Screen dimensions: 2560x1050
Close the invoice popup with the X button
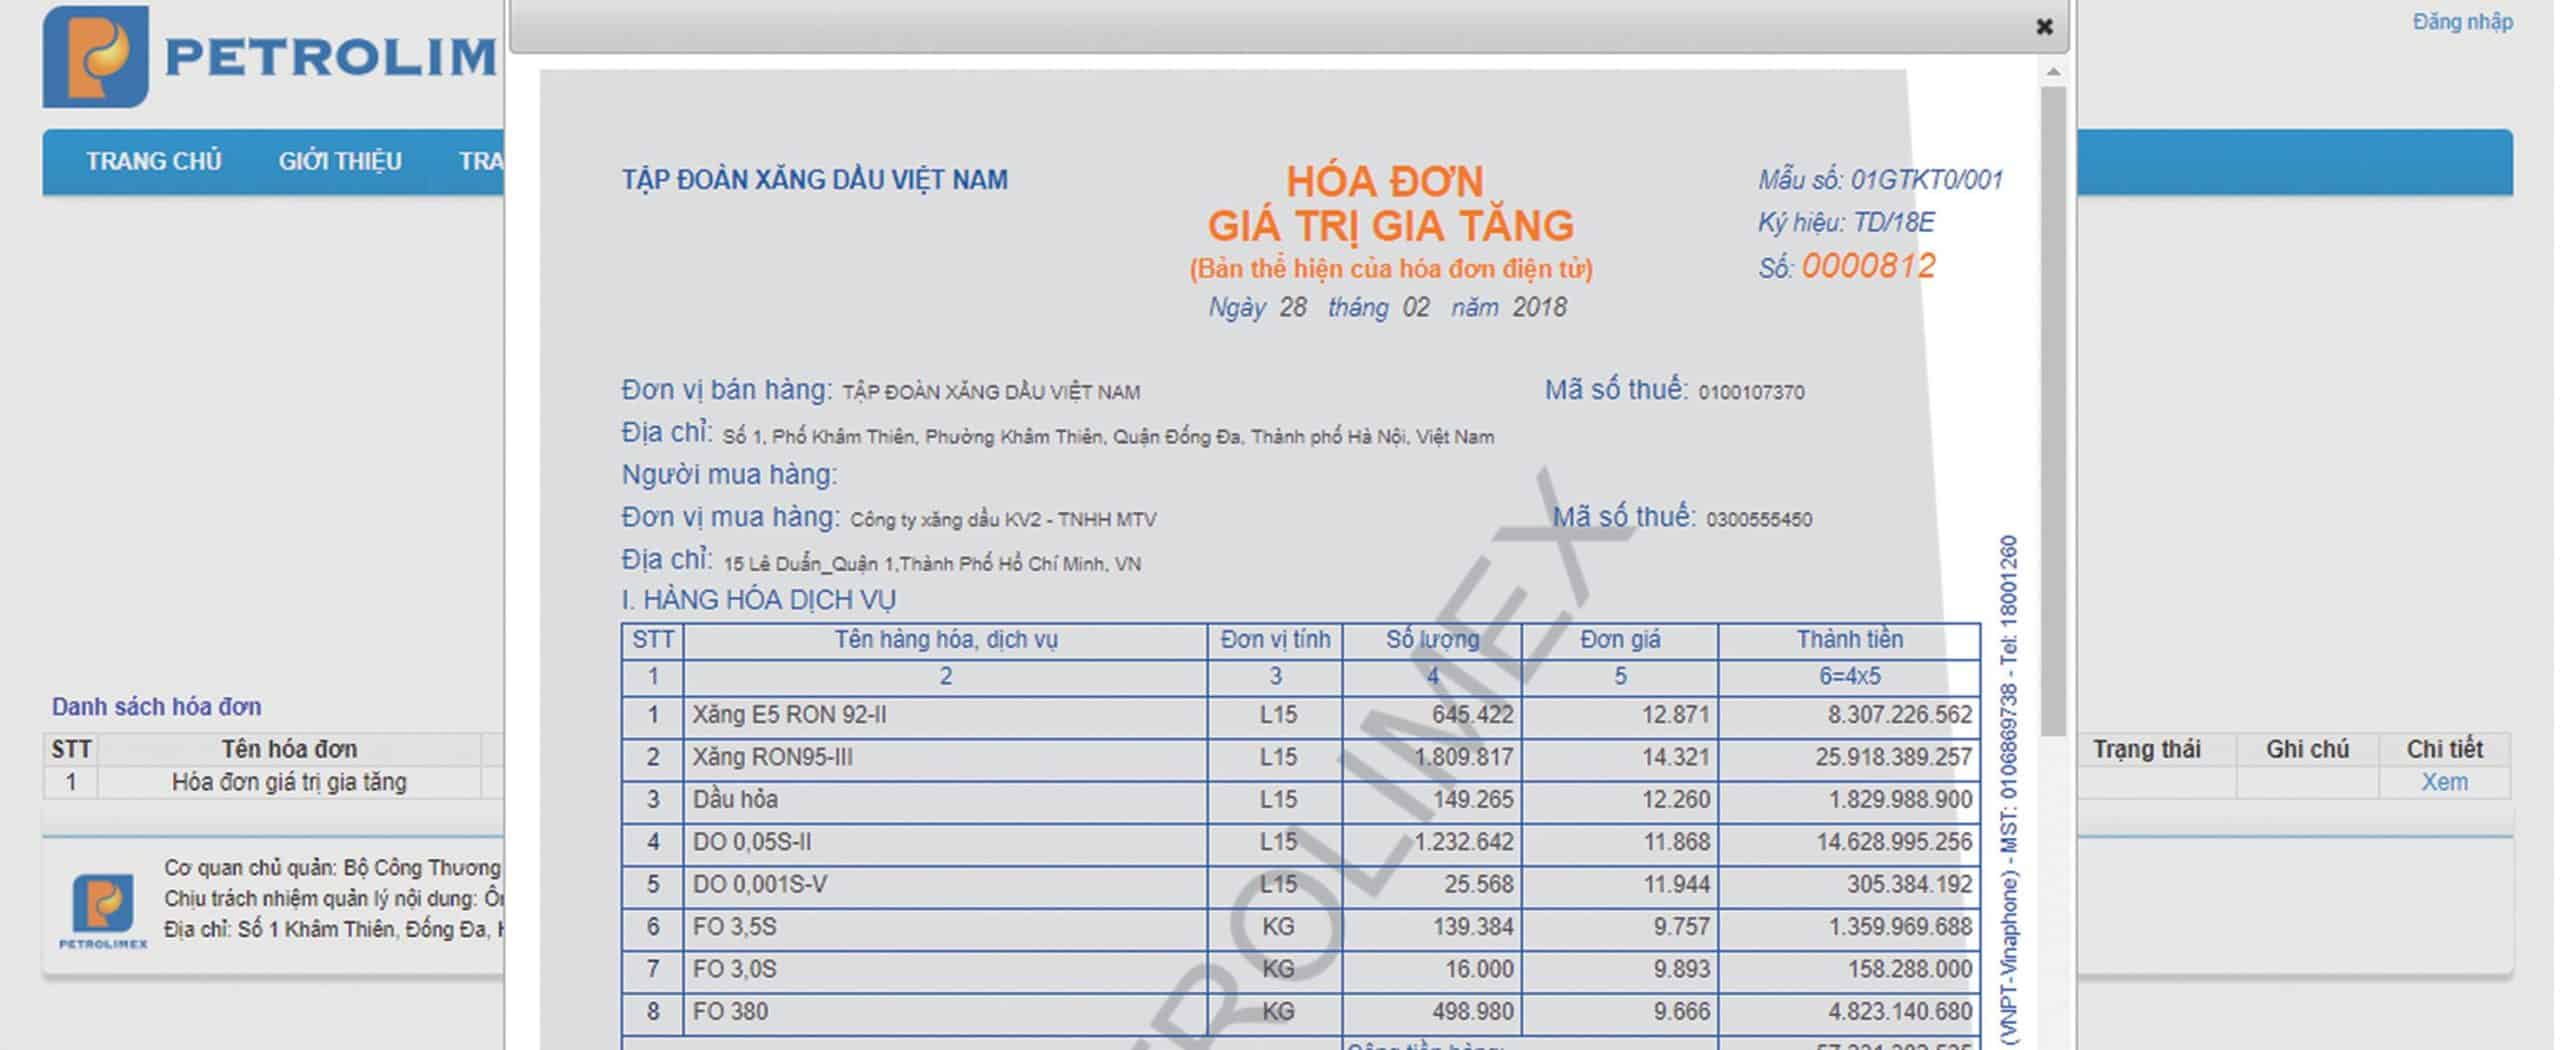[x=2044, y=27]
